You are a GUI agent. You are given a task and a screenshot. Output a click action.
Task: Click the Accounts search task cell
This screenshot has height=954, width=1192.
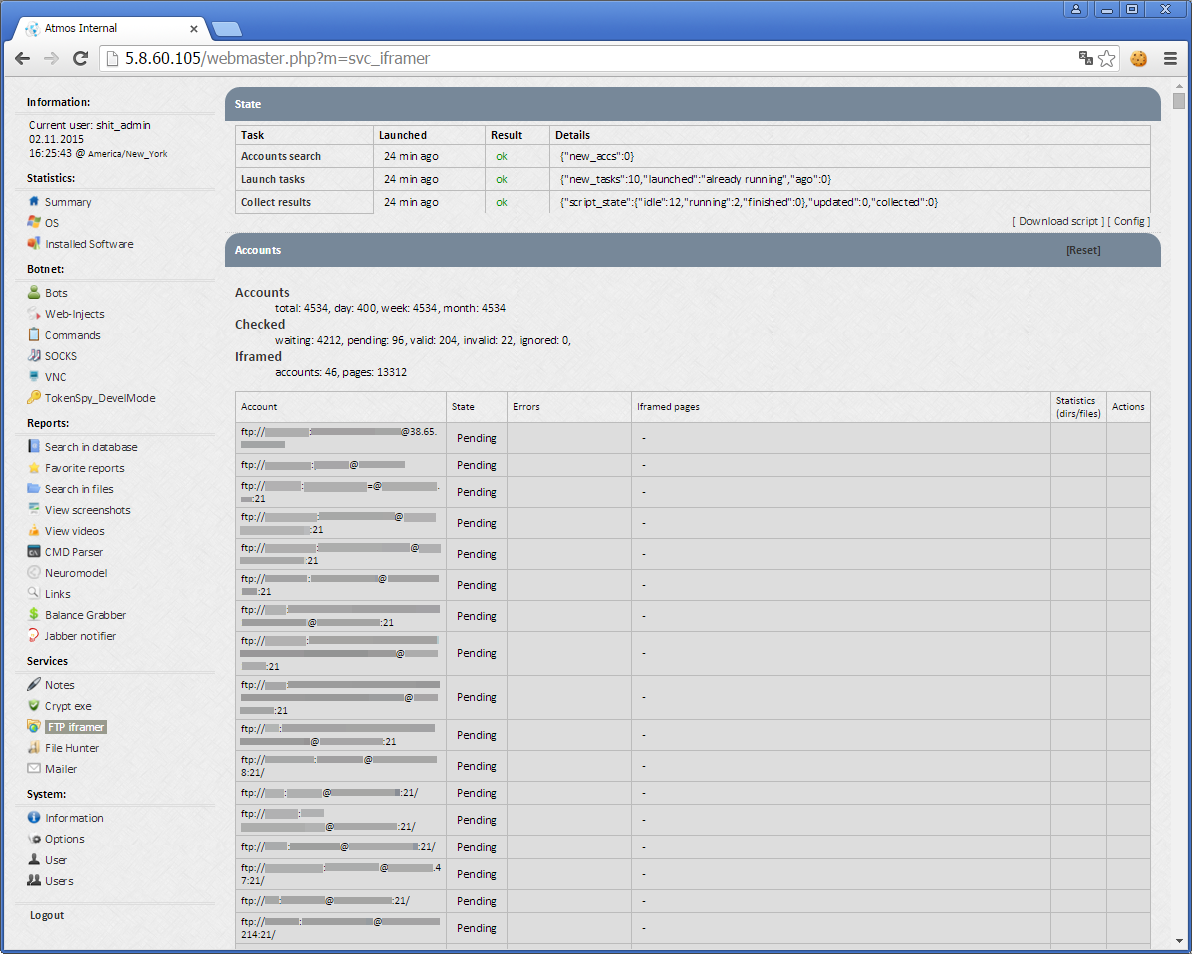[x=304, y=156]
